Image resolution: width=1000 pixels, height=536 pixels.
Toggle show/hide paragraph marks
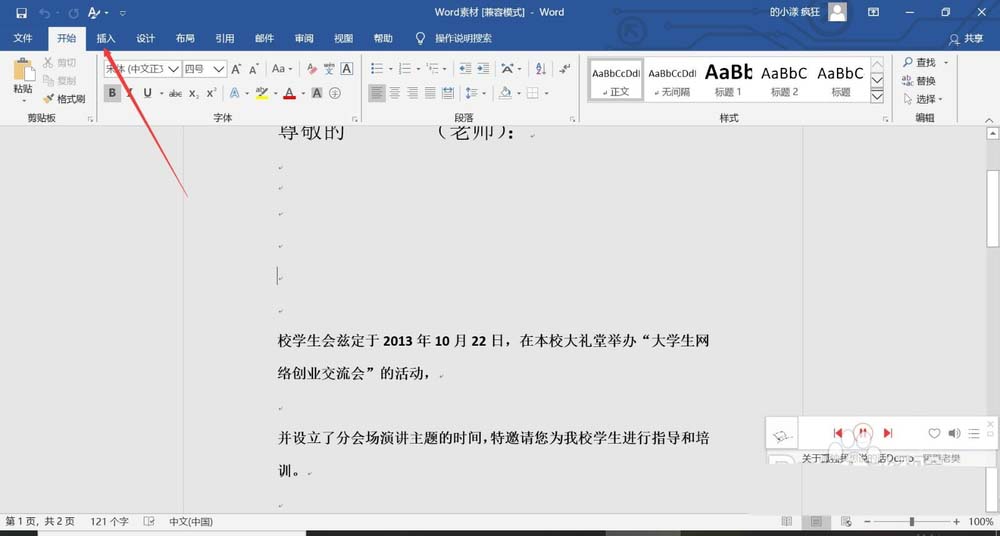coord(564,69)
